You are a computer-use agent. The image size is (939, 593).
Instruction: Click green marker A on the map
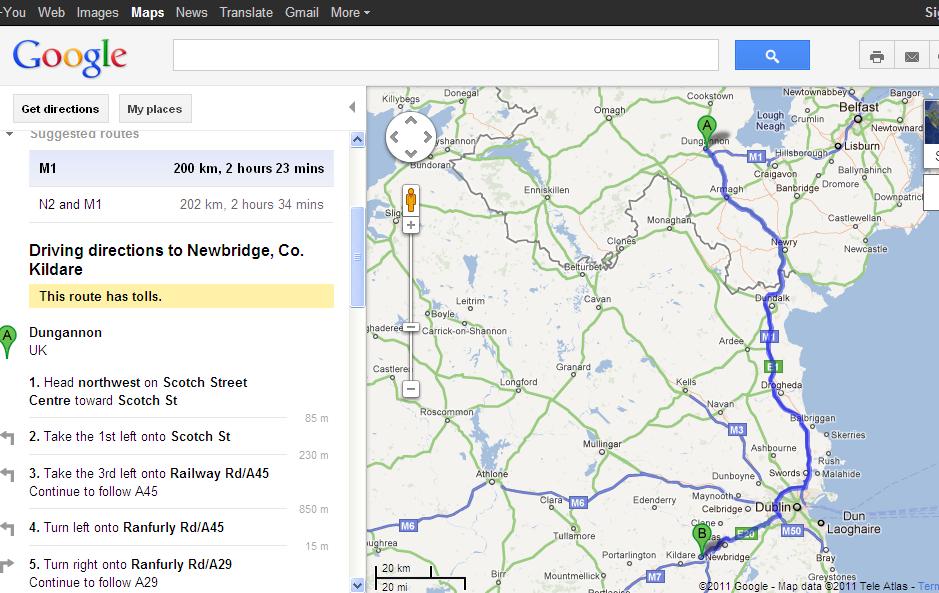click(x=707, y=132)
